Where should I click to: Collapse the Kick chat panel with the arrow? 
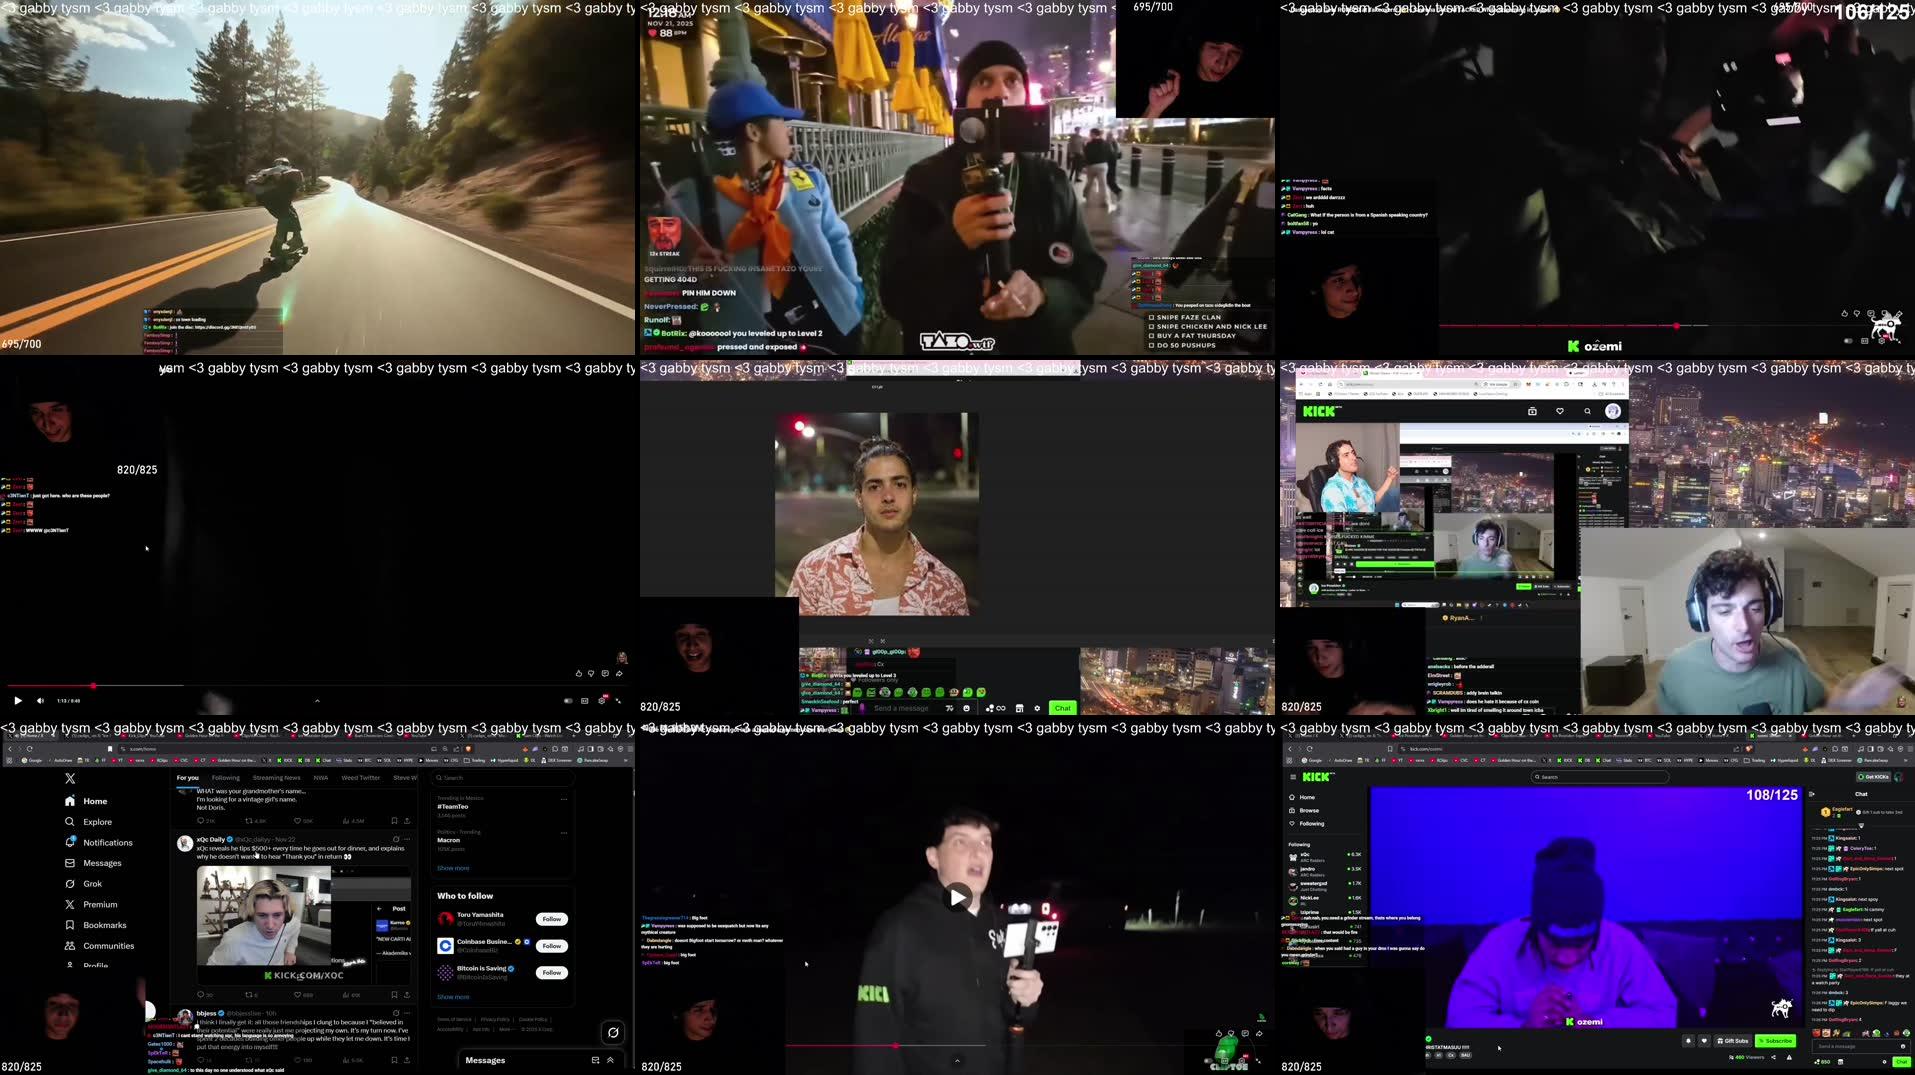pos(1813,794)
